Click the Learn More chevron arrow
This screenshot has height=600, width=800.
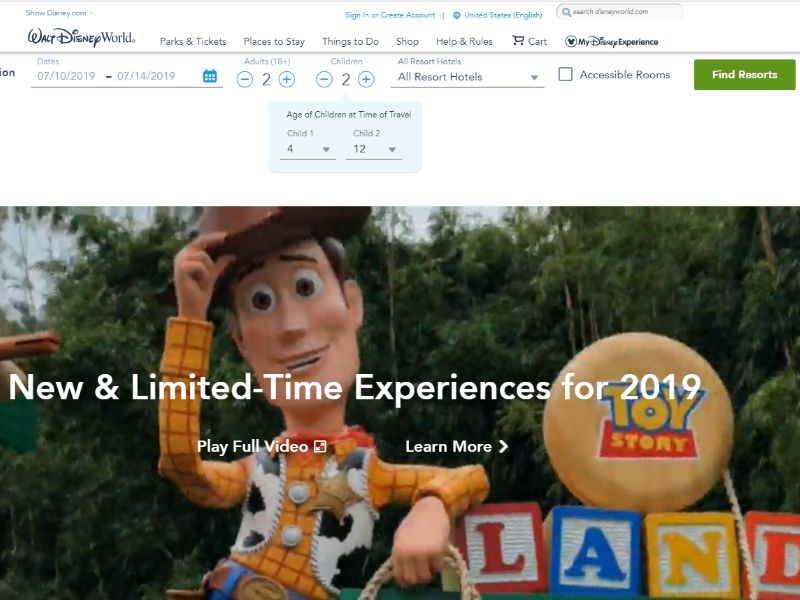[x=504, y=446]
